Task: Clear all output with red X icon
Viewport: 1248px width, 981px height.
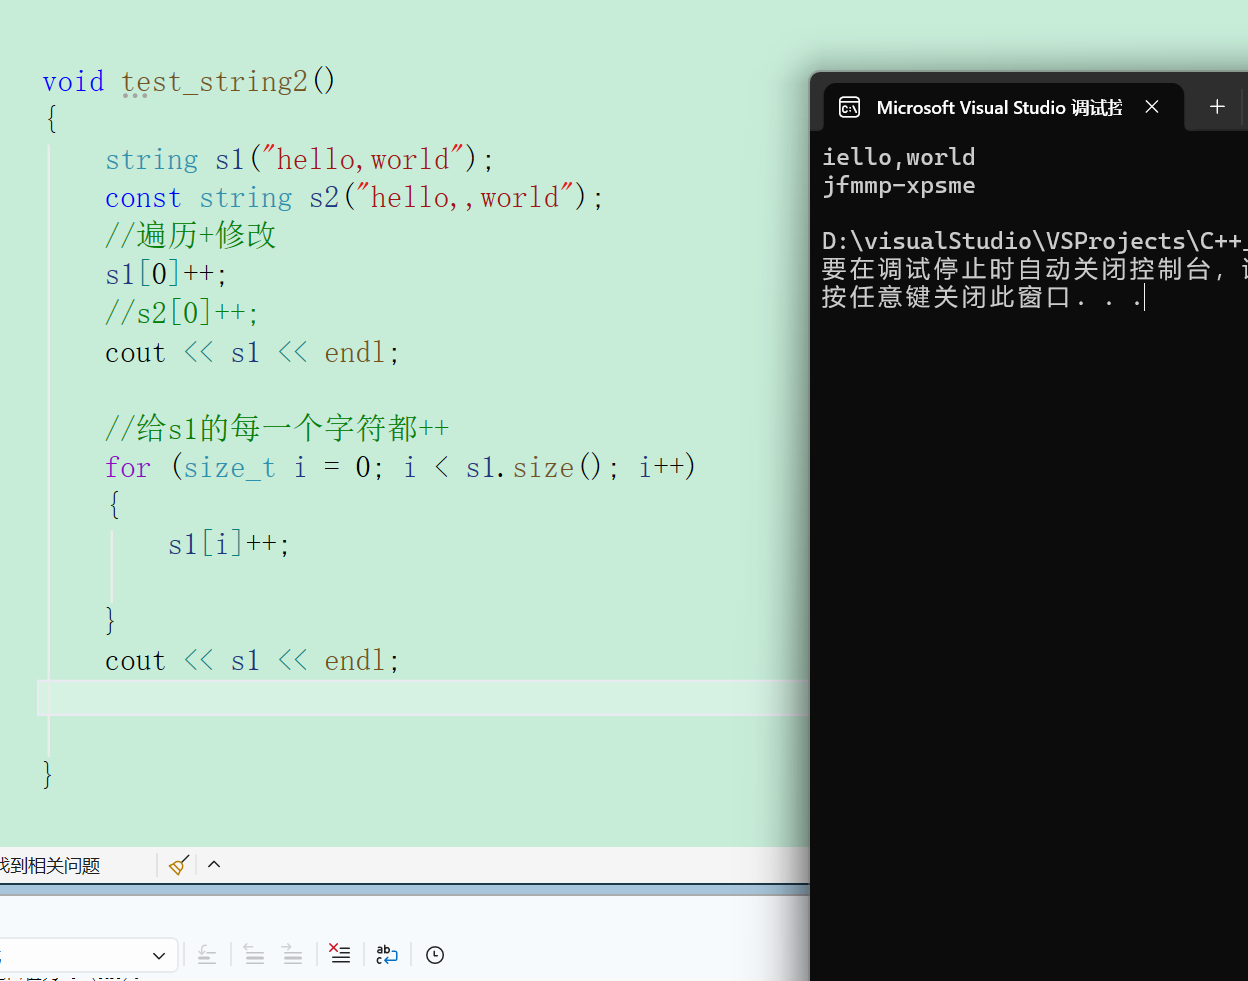Action: click(x=340, y=954)
